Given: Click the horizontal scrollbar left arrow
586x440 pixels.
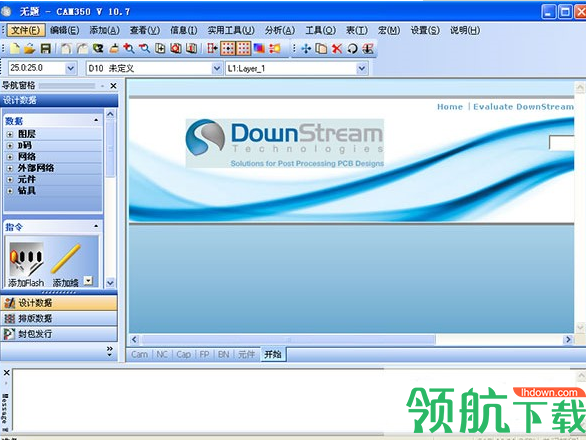Looking at the screenshot, I should click(x=135, y=339).
